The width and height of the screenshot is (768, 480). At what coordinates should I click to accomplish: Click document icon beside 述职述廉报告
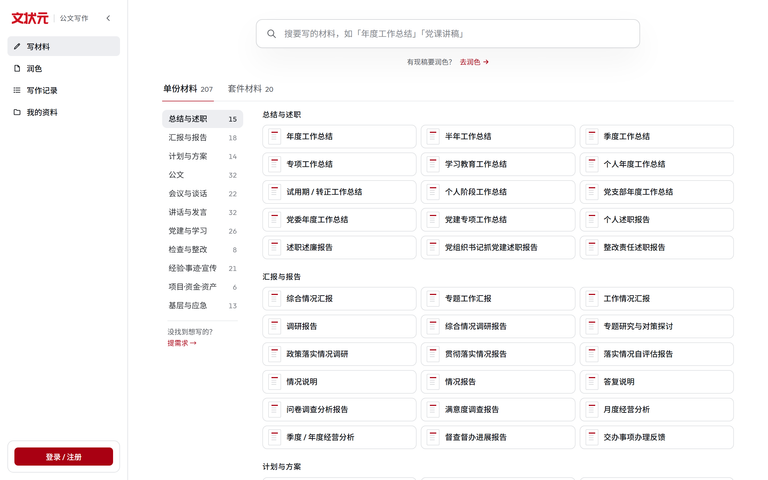click(x=274, y=247)
